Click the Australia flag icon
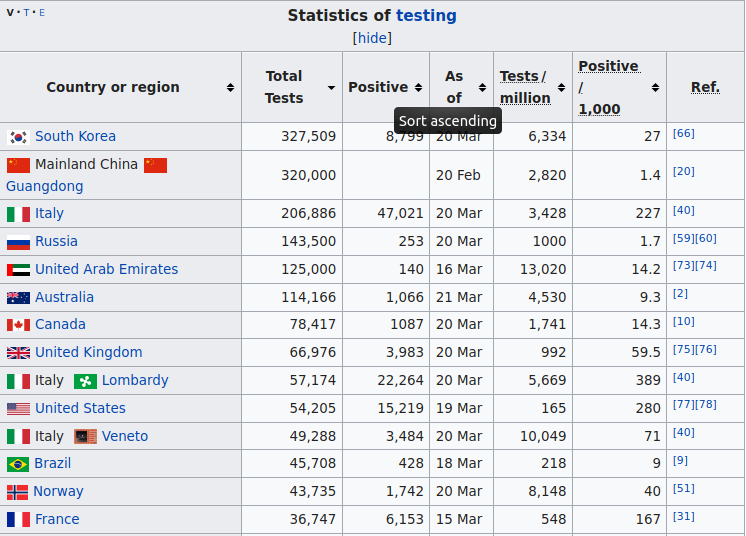This screenshot has width=746, height=536. pos(18,298)
